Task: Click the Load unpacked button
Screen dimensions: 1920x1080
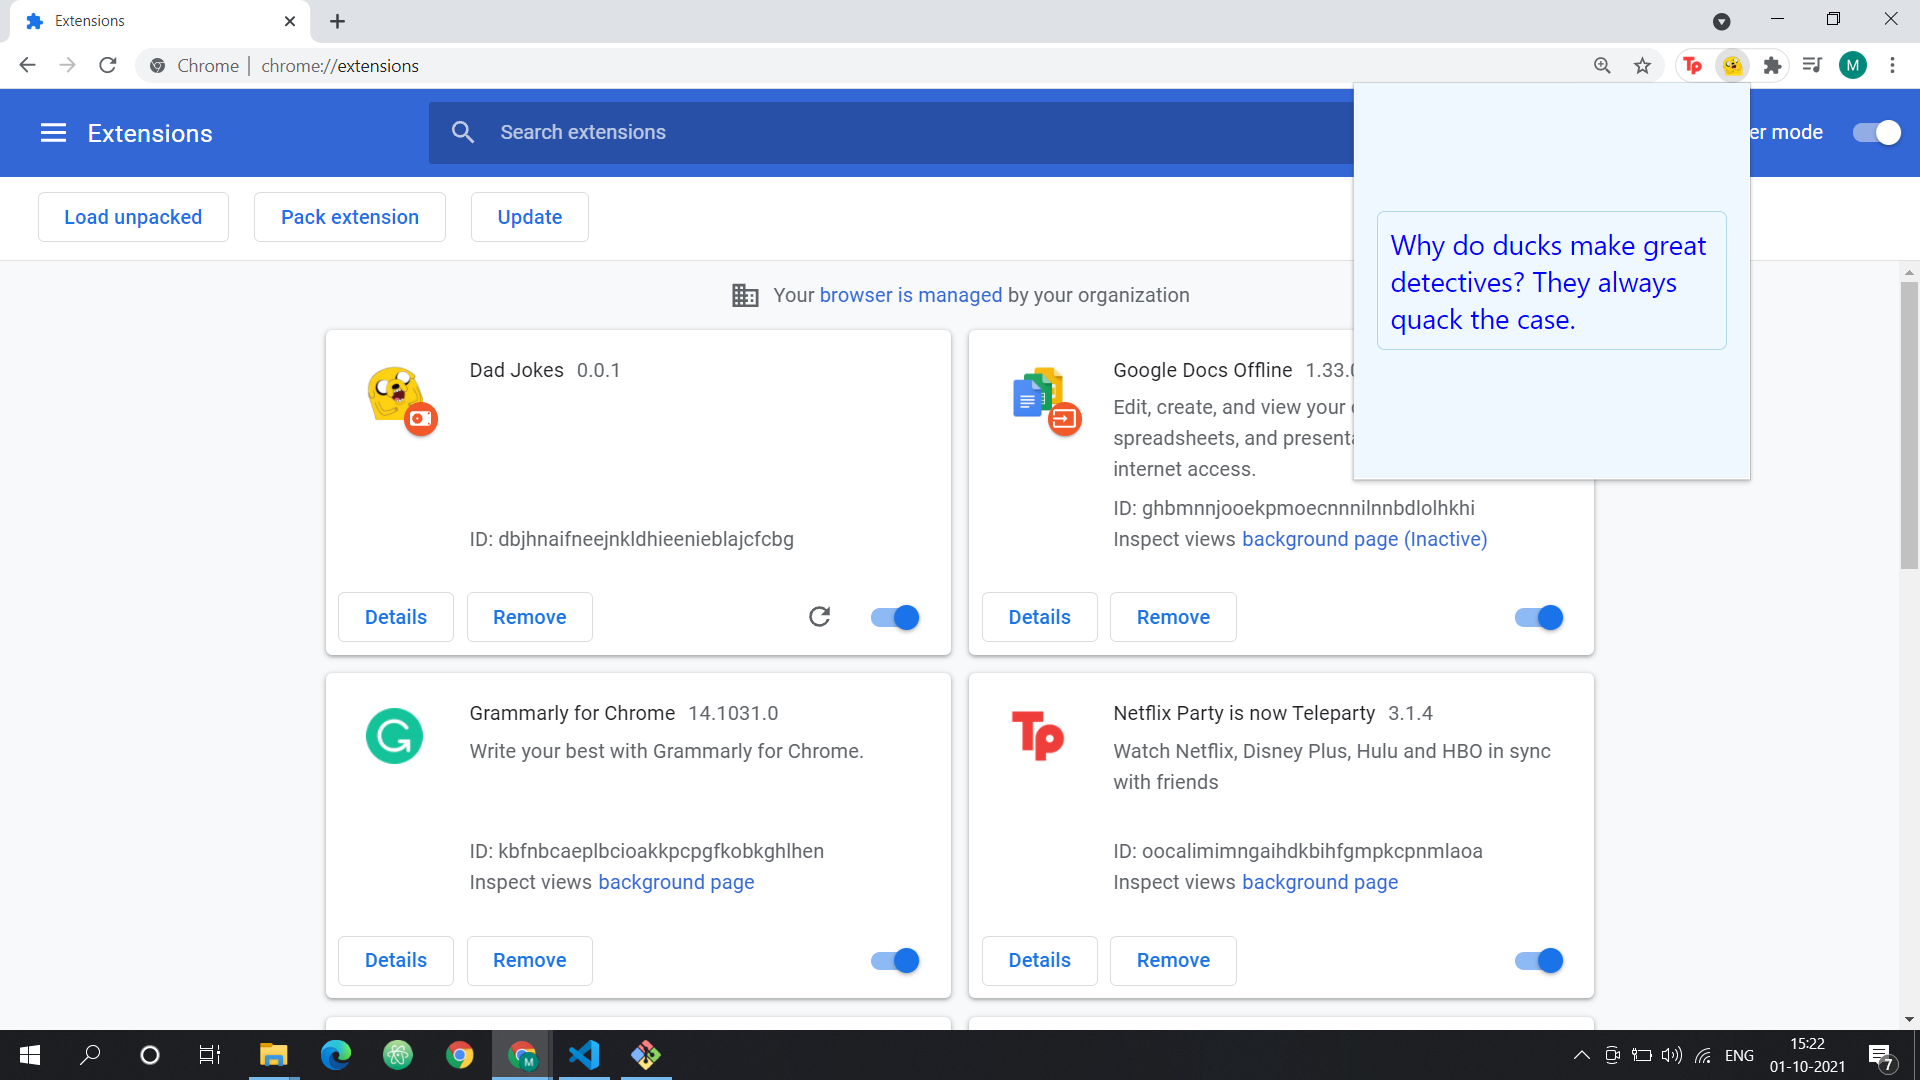Action: tap(133, 216)
